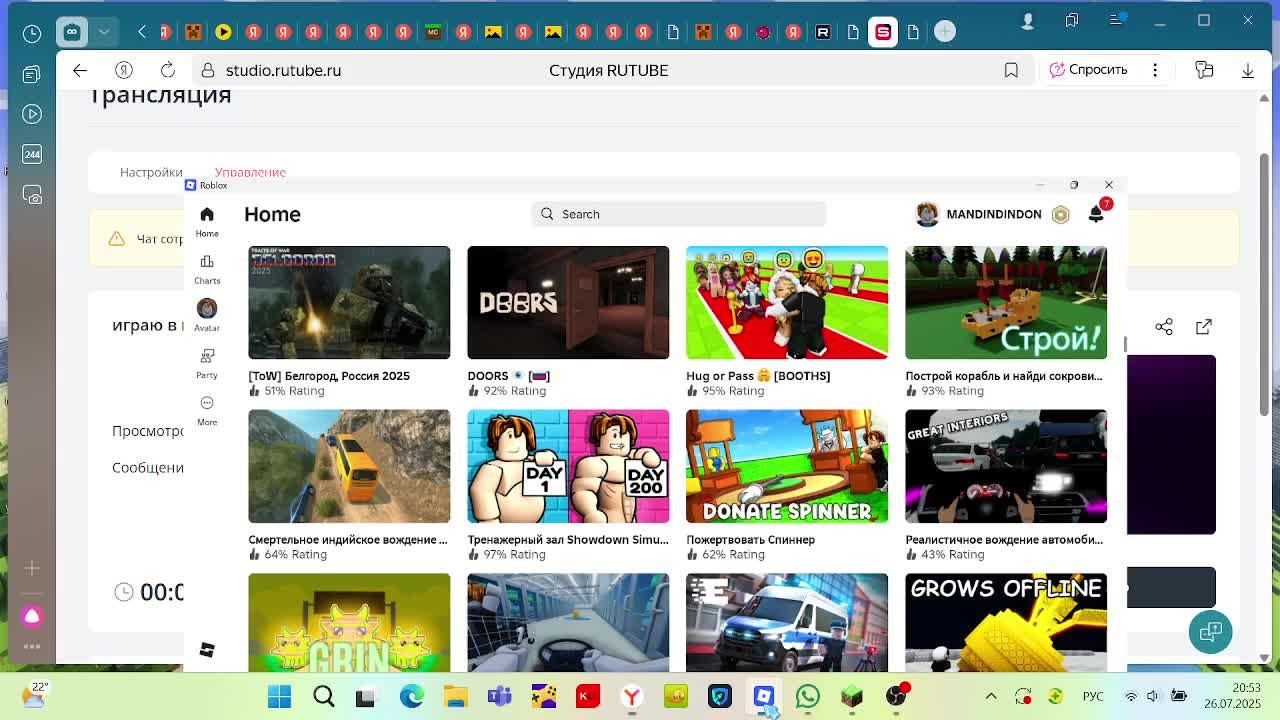The image size is (1280, 720).
Task: Switch to the browser tab with the play icon
Action: [223, 32]
